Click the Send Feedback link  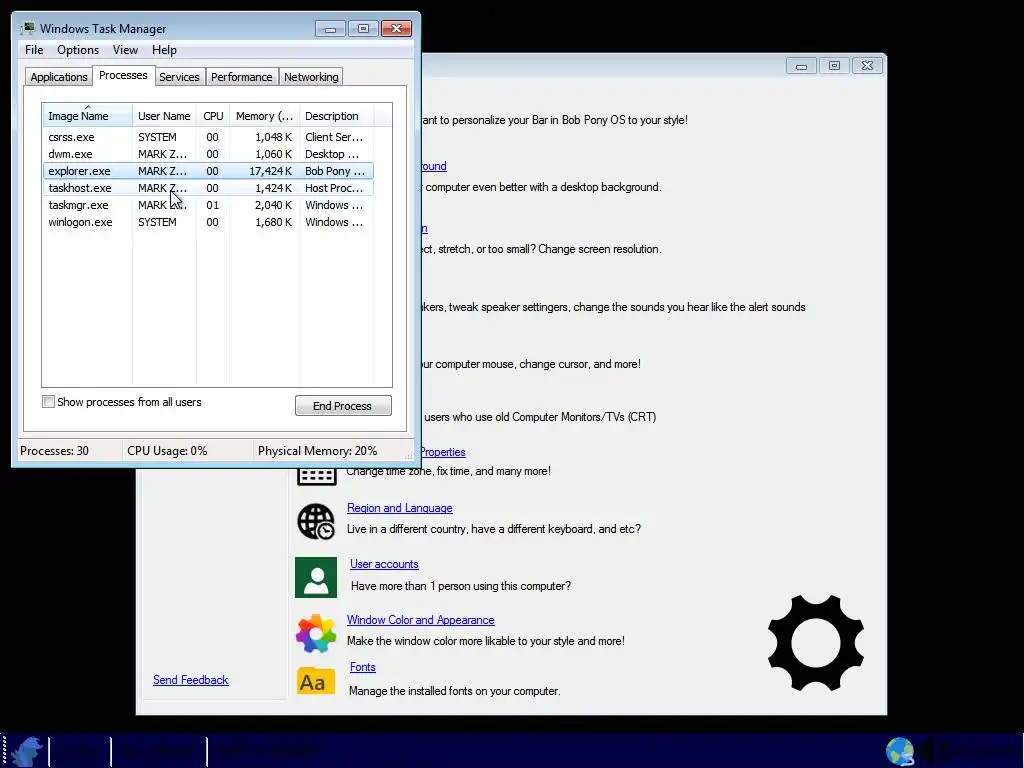[x=191, y=680]
